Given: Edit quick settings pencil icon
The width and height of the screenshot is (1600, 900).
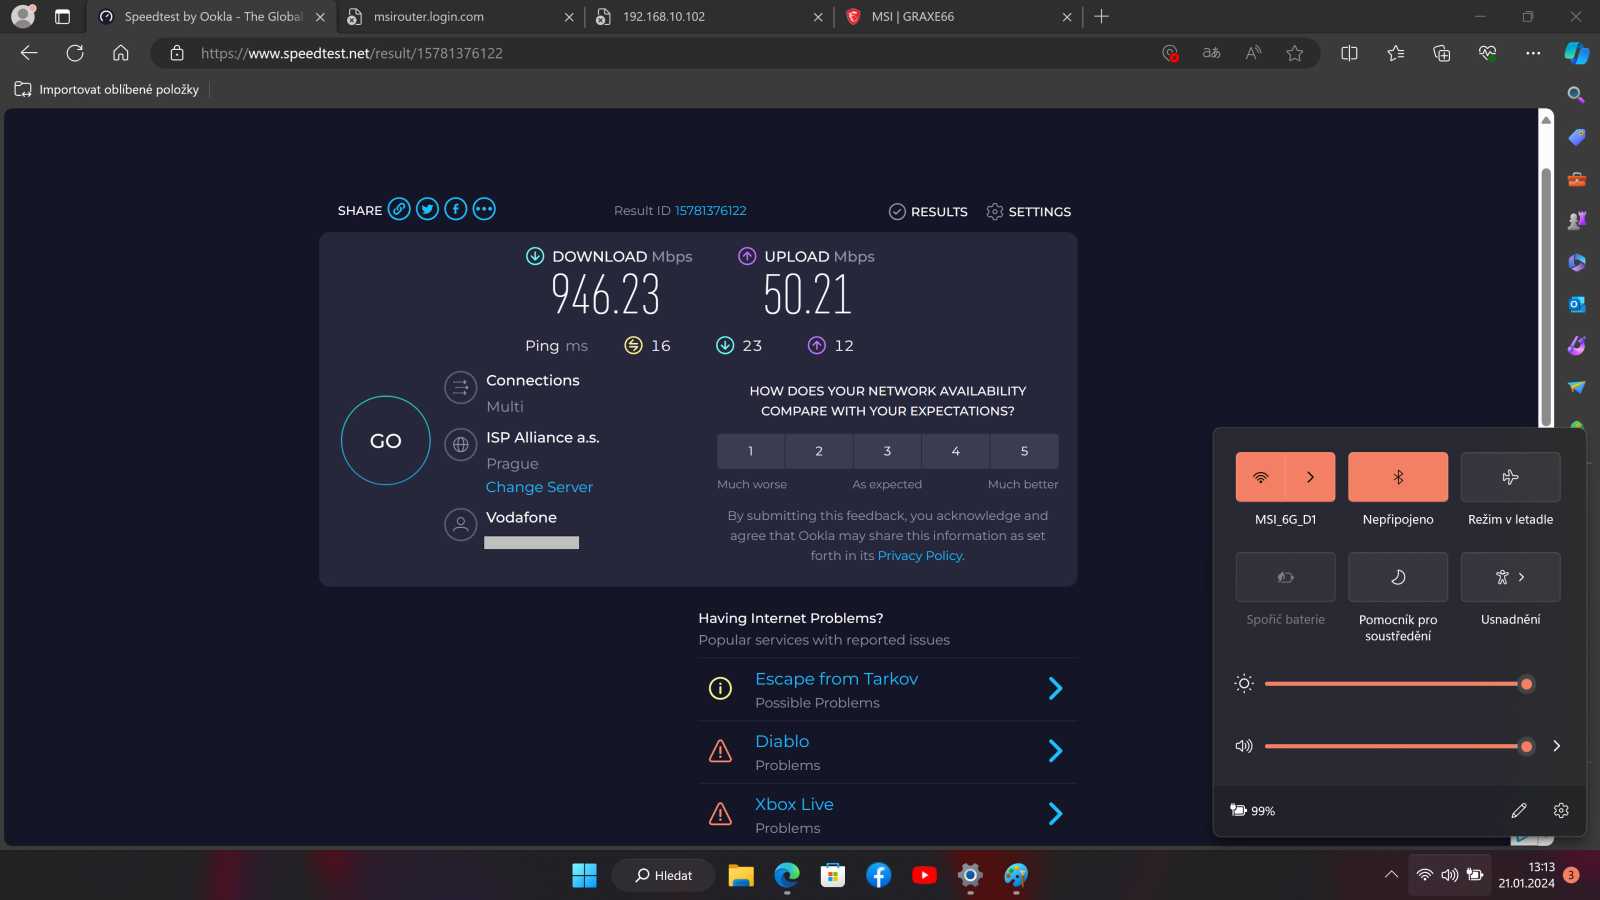Looking at the screenshot, I should point(1519,810).
